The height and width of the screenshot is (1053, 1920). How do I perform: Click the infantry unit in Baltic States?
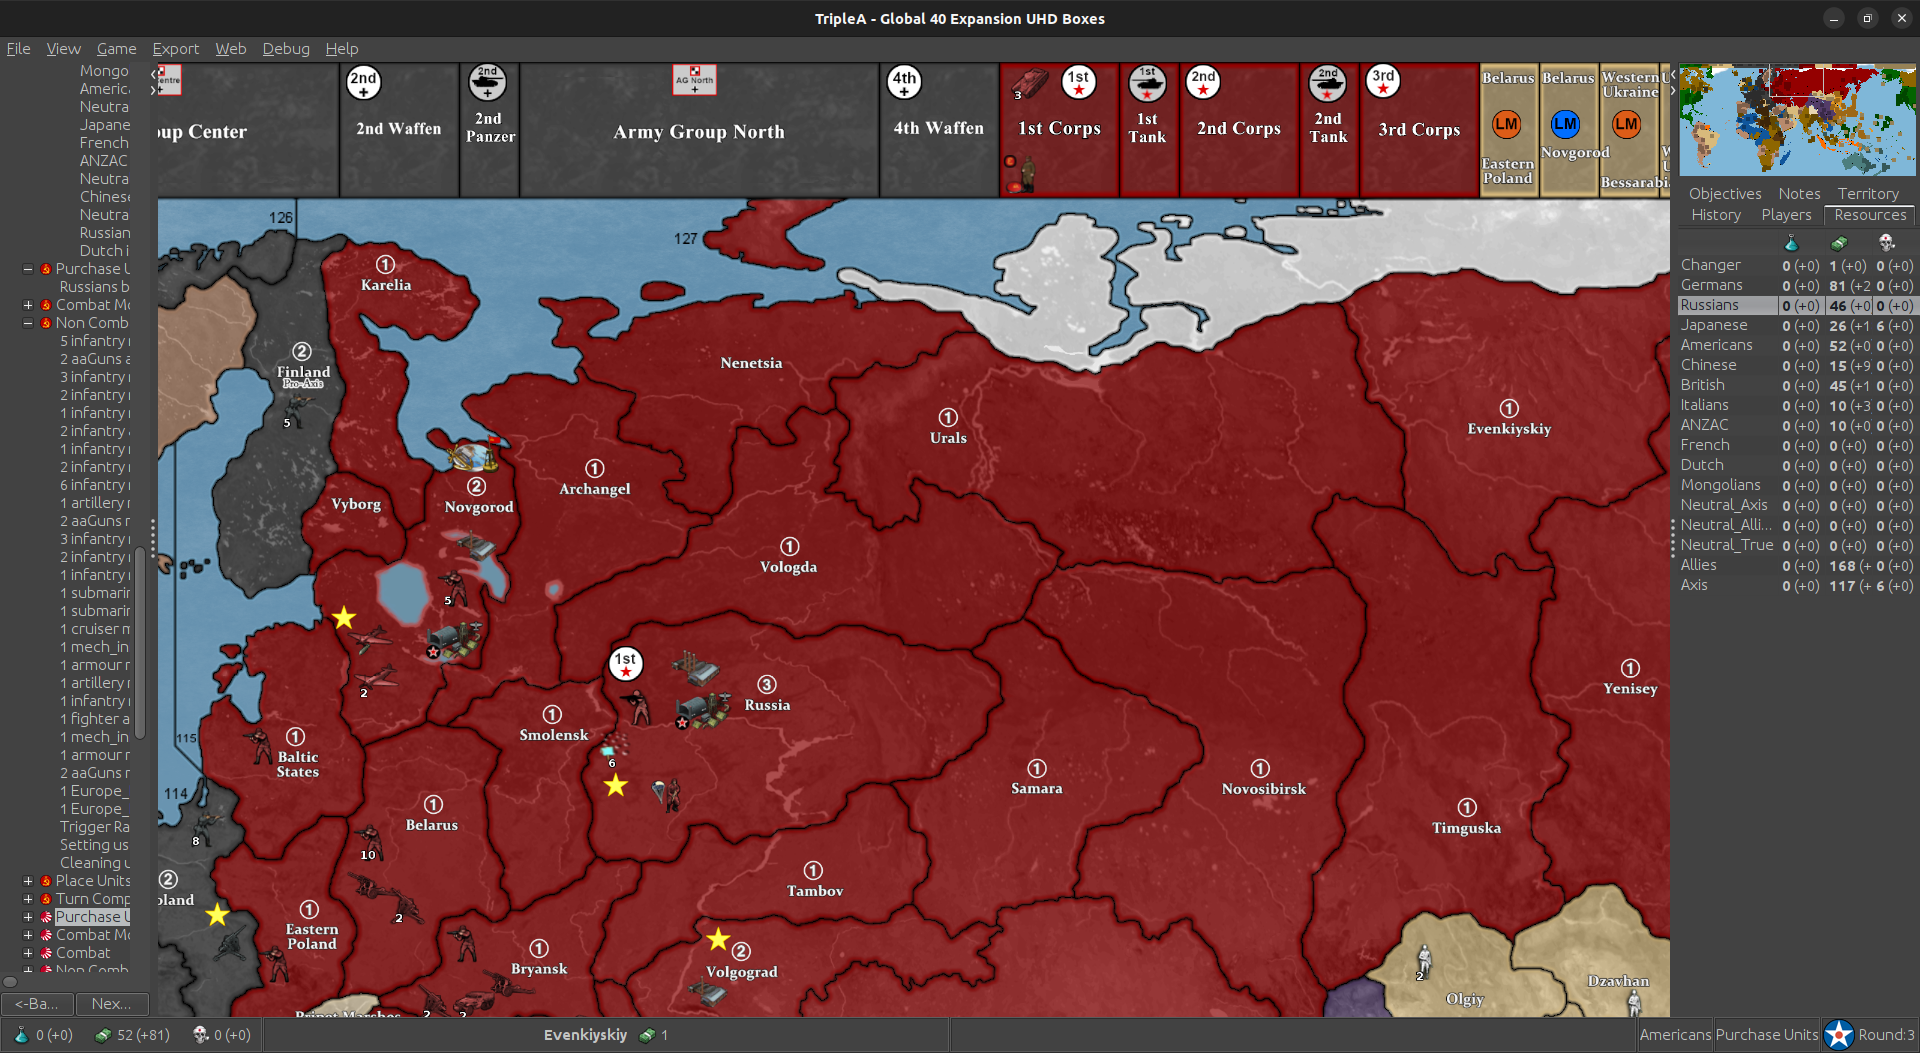259,746
